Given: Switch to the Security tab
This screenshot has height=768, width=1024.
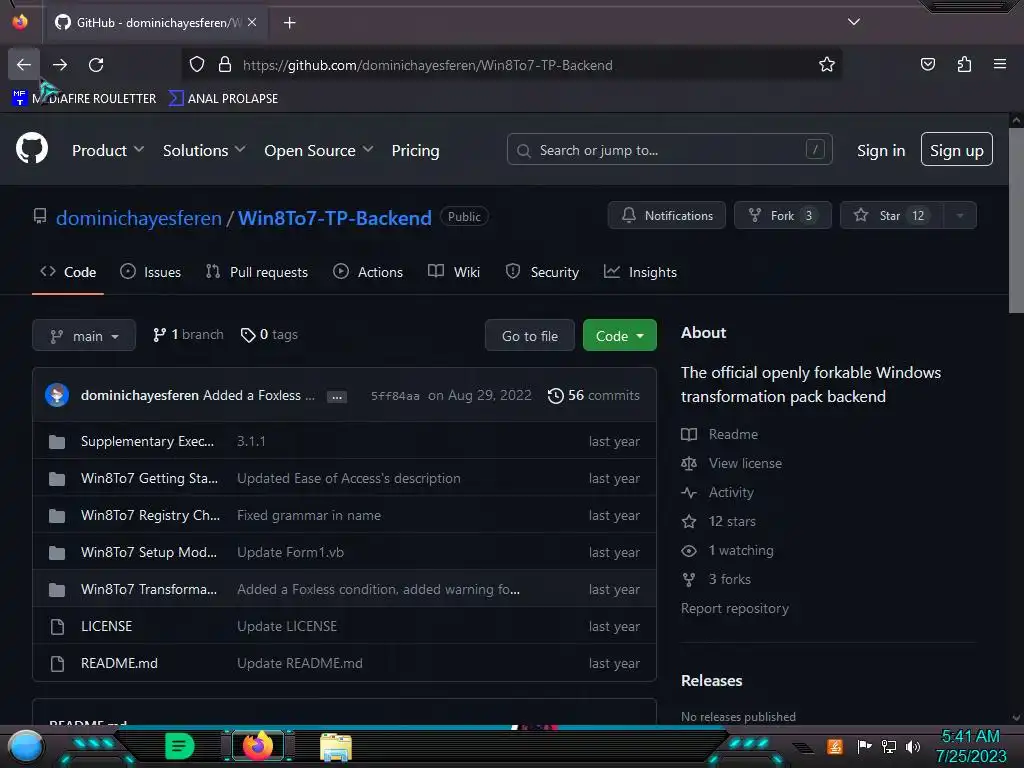Looking at the screenshot, I should (542, 272).
